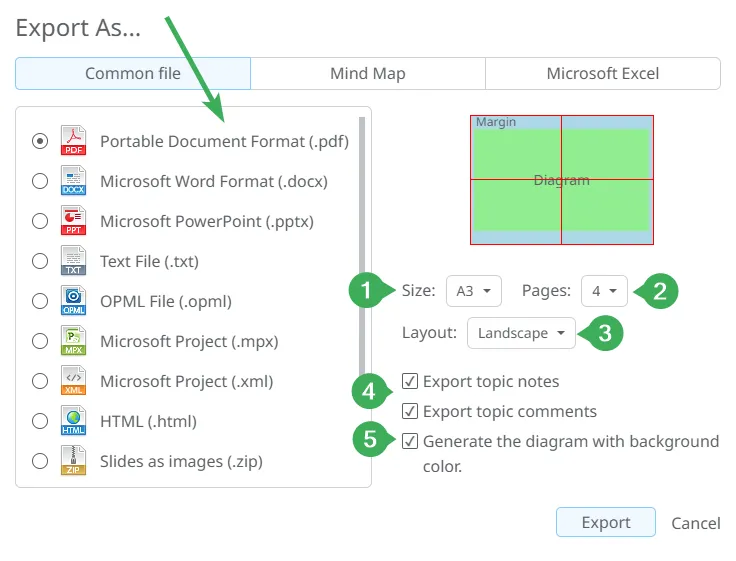Click the XML file icon
This screenshot has width=736, height=561.
tap(73, 381)
